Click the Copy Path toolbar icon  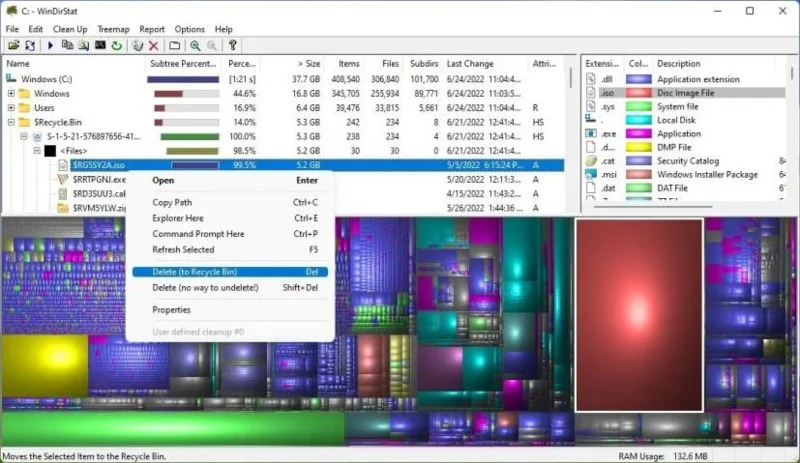pos(67,45)
